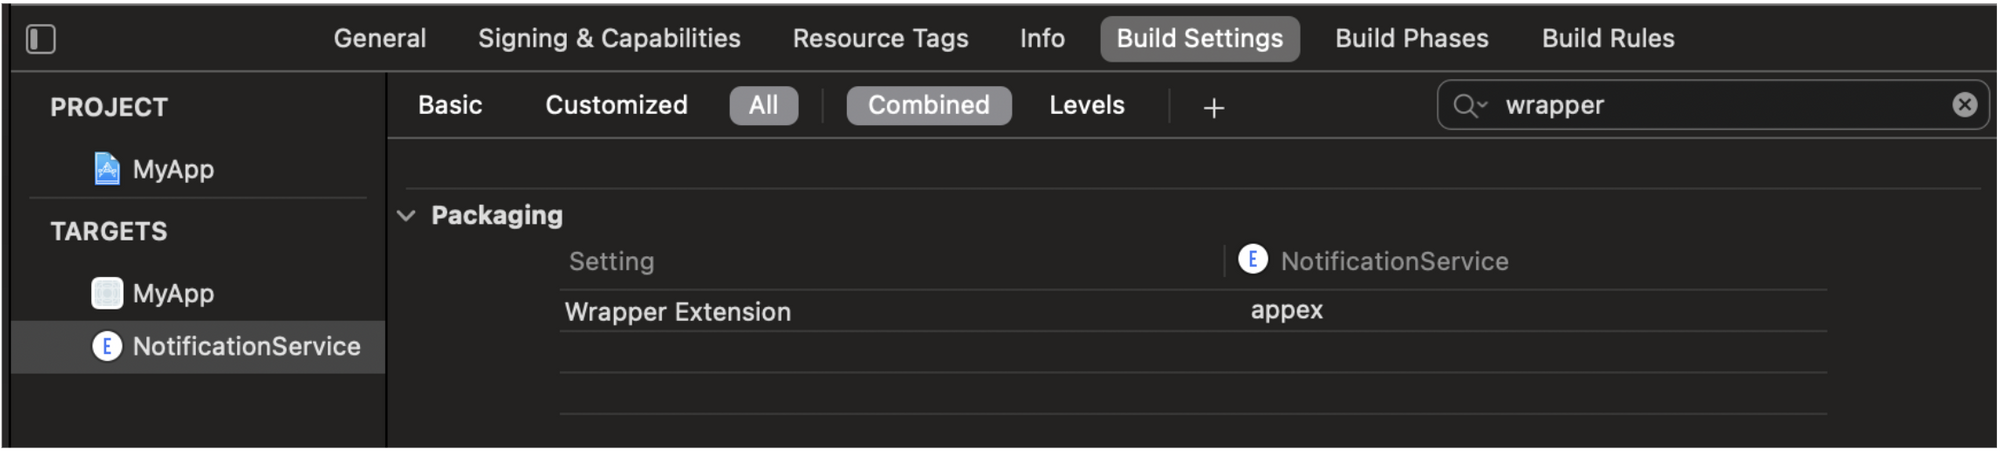The width and height of the screenshot is (2000, 454).
Task: Switch to Levels view
Action: 1087,105
